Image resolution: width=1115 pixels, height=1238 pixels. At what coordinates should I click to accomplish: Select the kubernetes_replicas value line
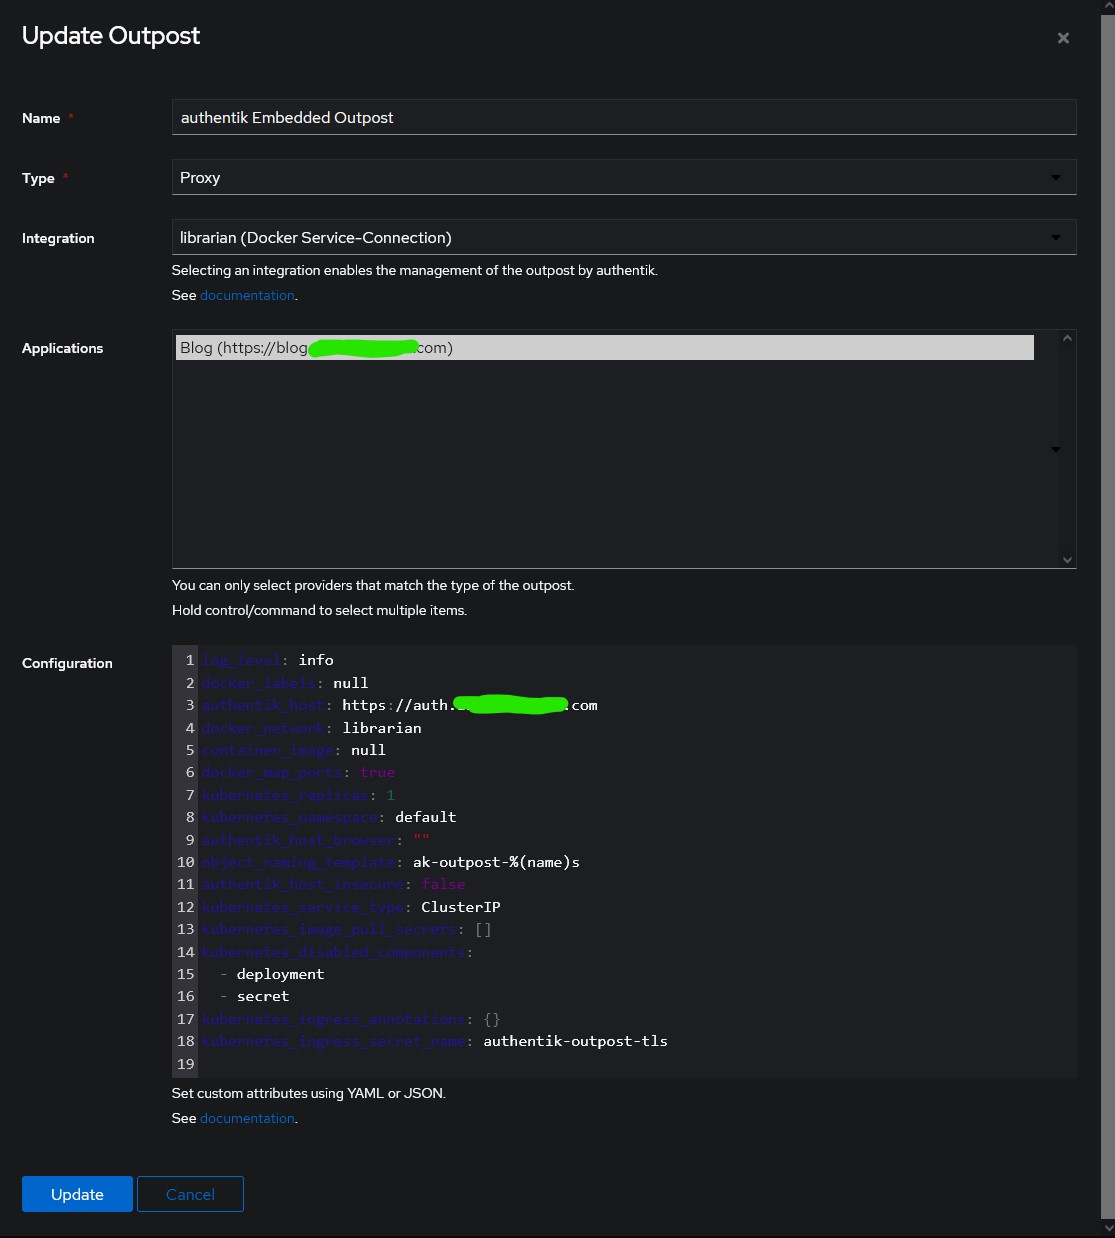point(296,794)
